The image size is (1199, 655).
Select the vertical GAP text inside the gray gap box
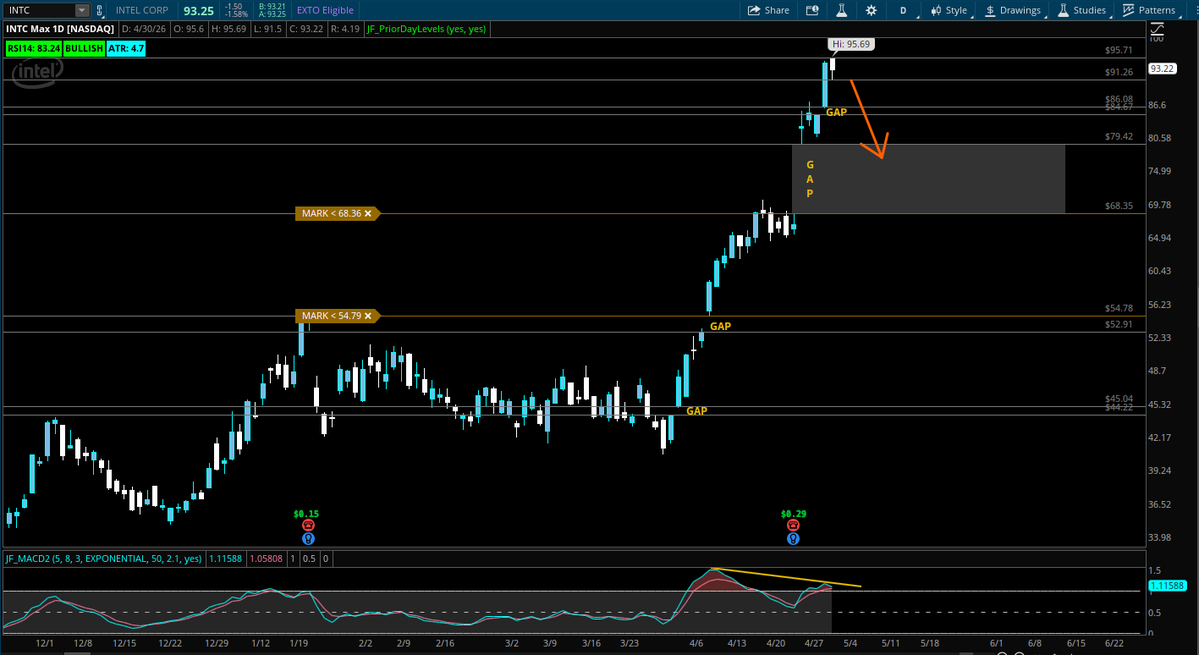point(810,179)
